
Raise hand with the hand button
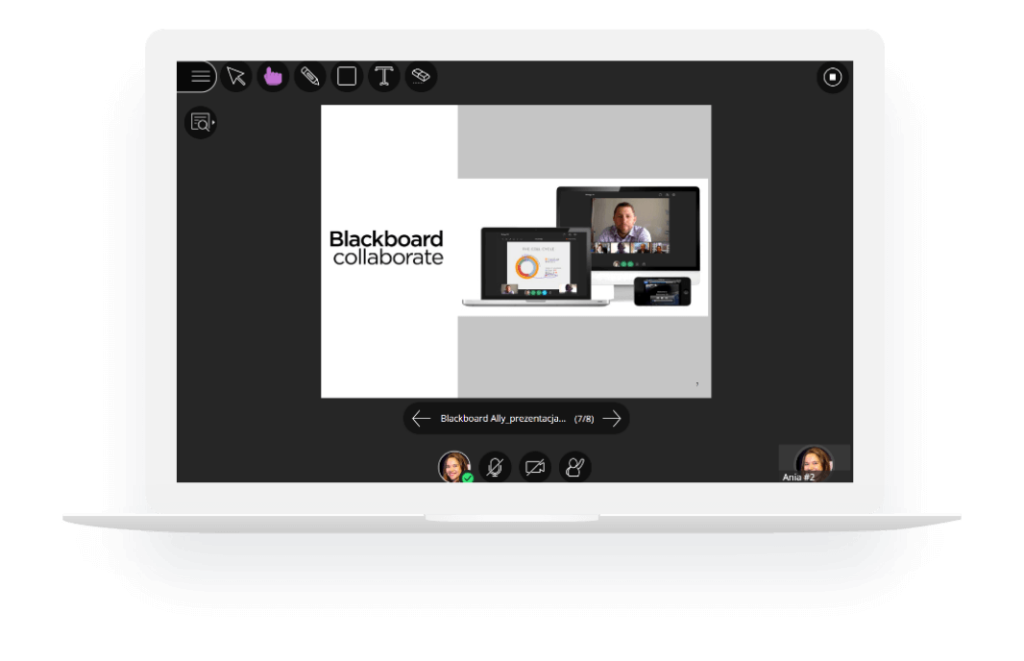pyautogui.click(x=575, y=466)
